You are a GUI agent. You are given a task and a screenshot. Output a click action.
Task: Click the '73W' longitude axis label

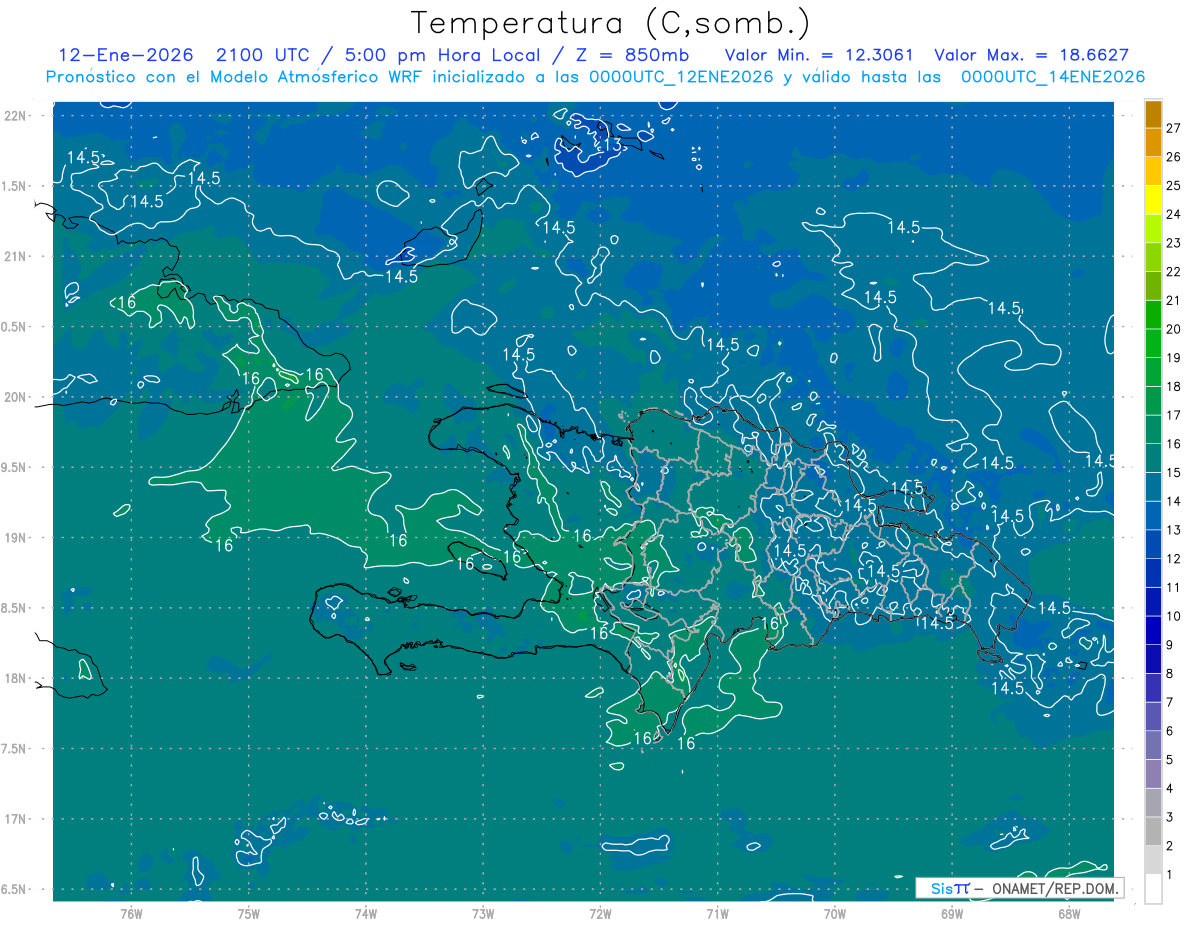click(483, 914)
